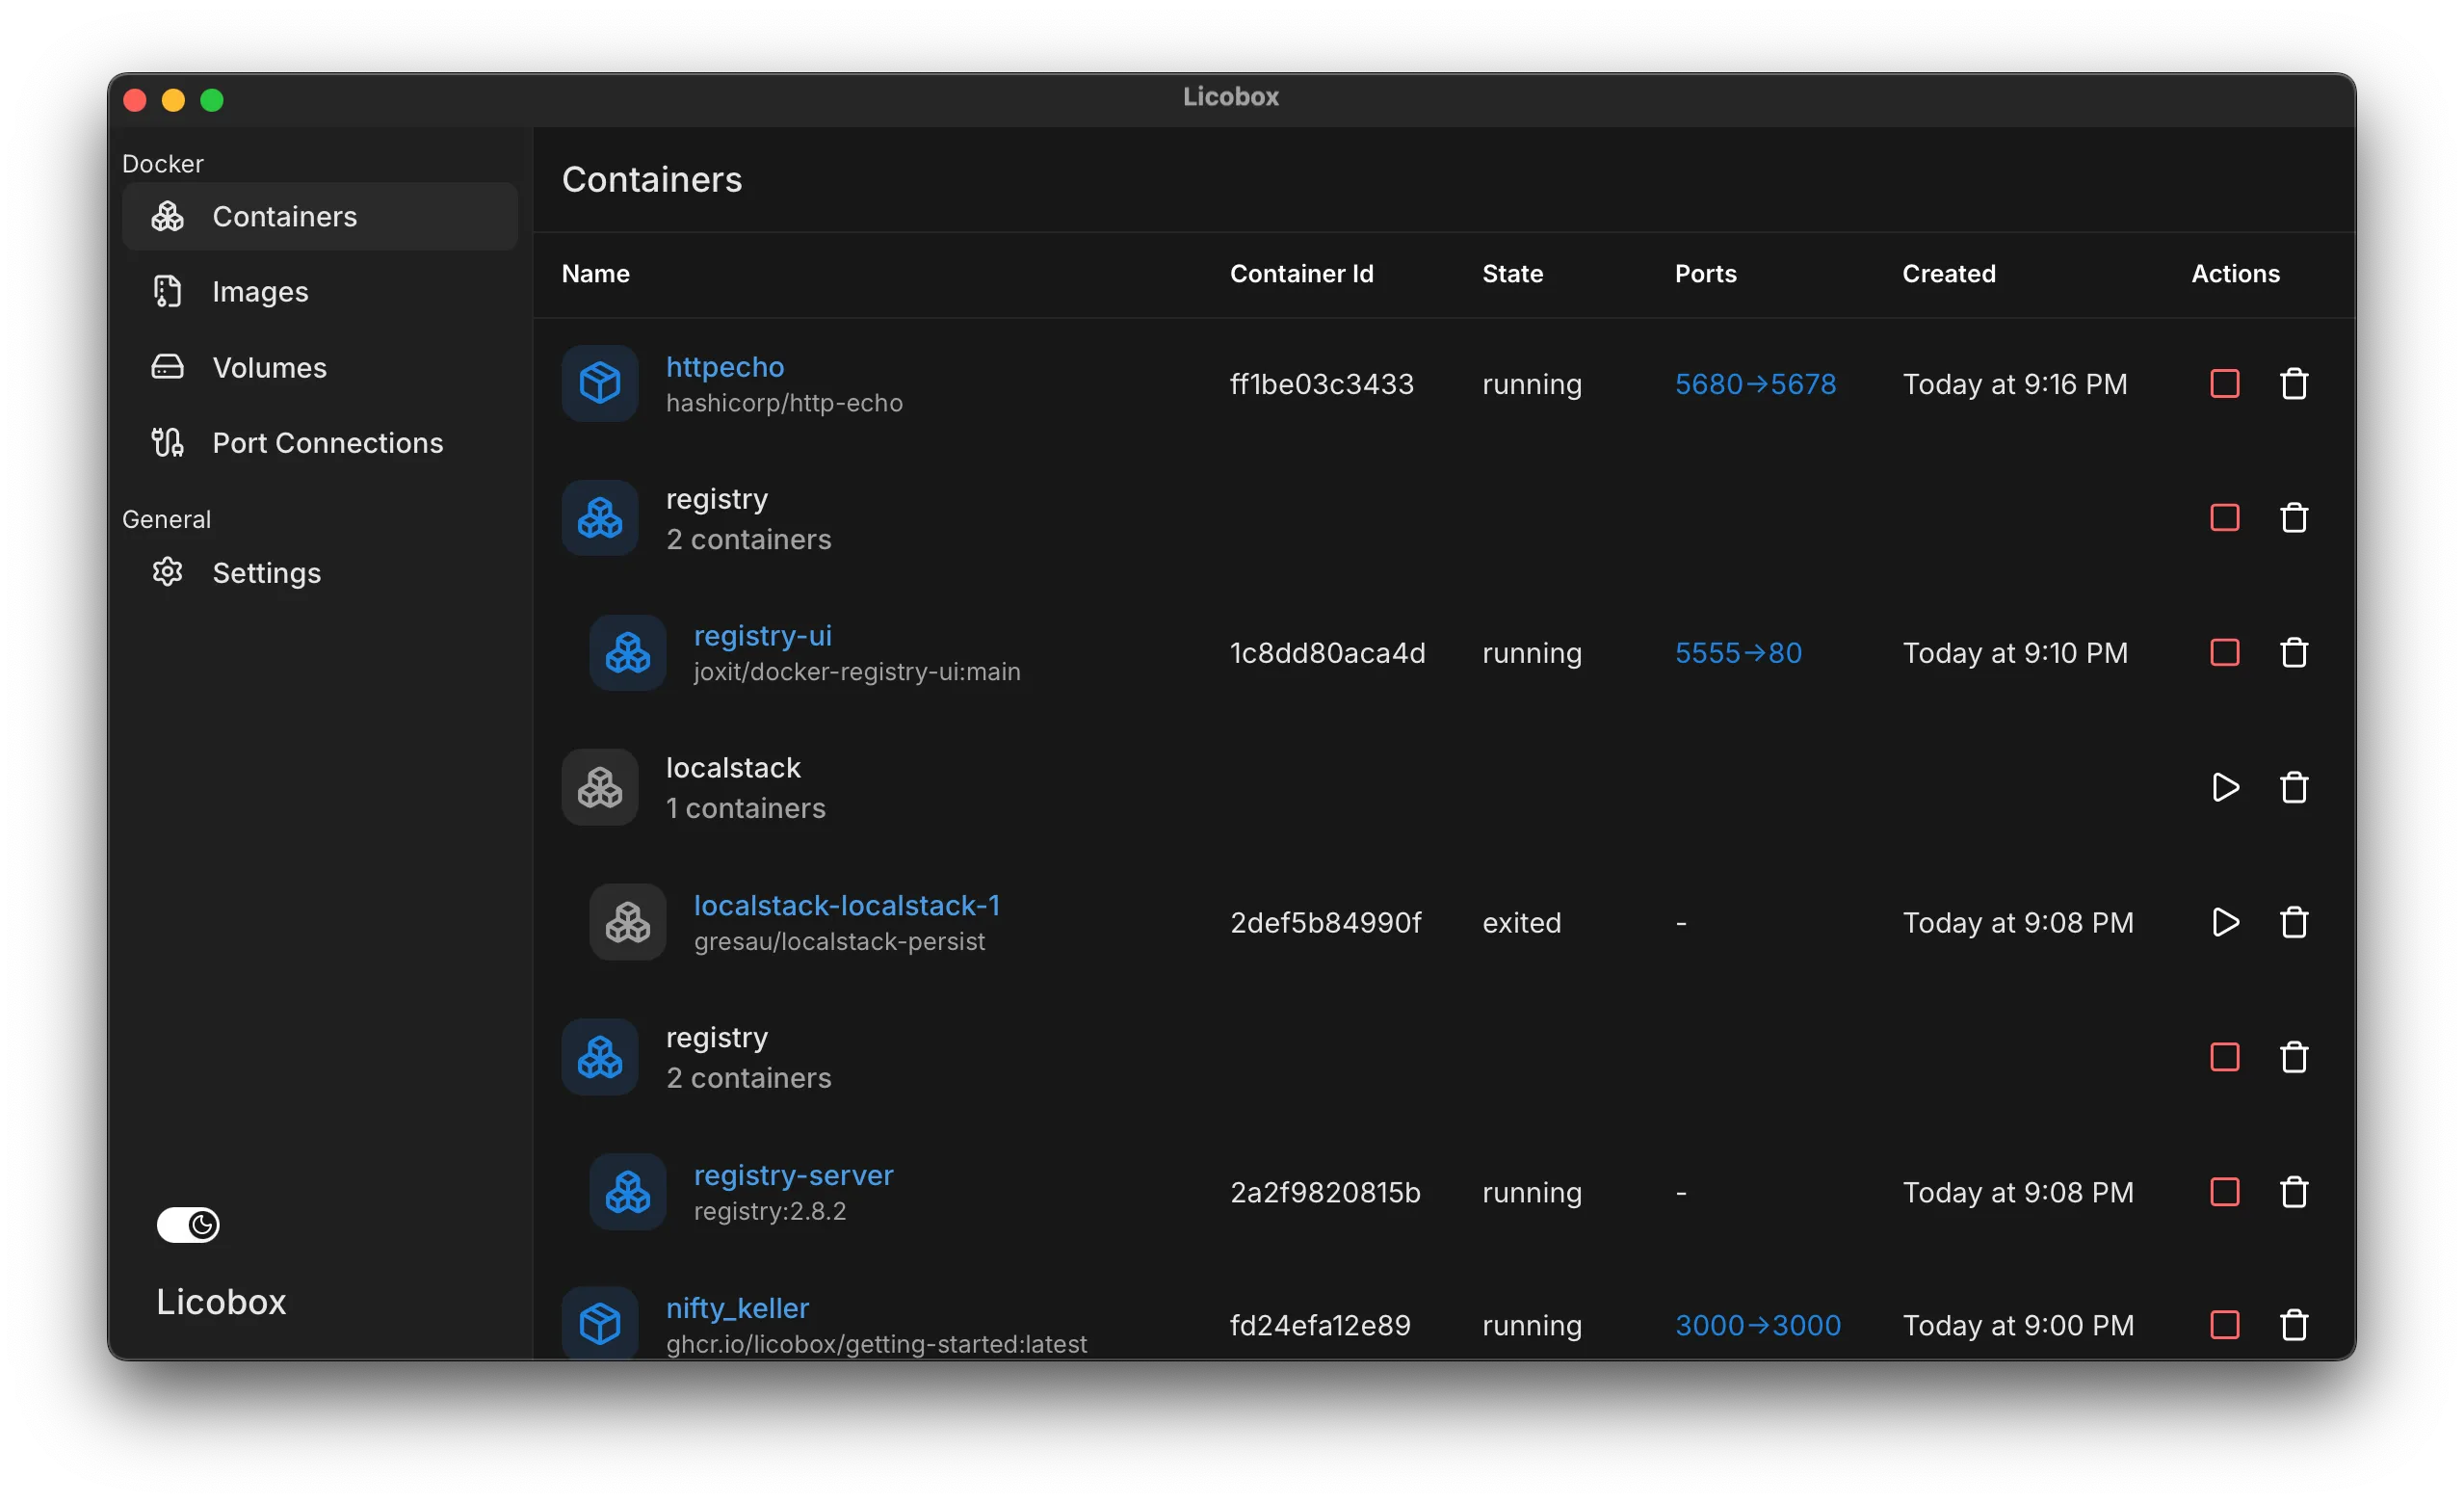Stop the httpecho container
Viewport: 2464px width, 1503px height.
pos(2223,383)
